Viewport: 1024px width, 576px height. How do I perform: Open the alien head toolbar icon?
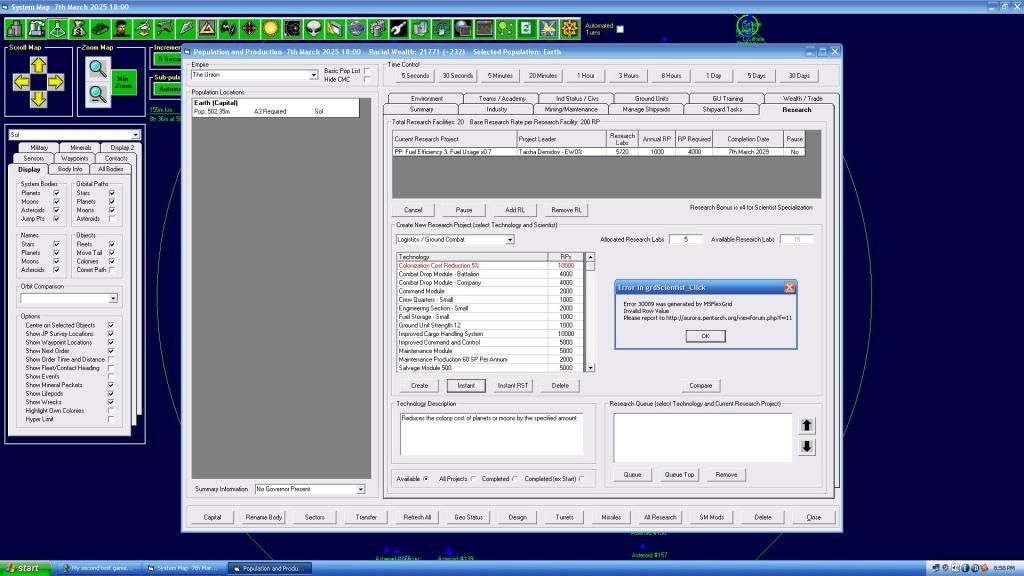[313, 29]
